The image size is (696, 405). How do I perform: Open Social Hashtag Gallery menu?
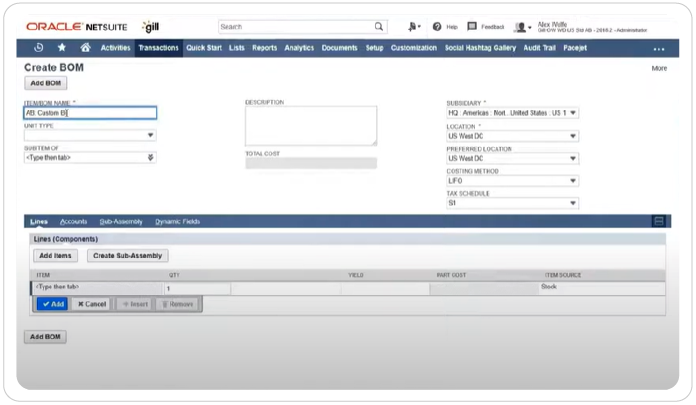coord(480,48)
